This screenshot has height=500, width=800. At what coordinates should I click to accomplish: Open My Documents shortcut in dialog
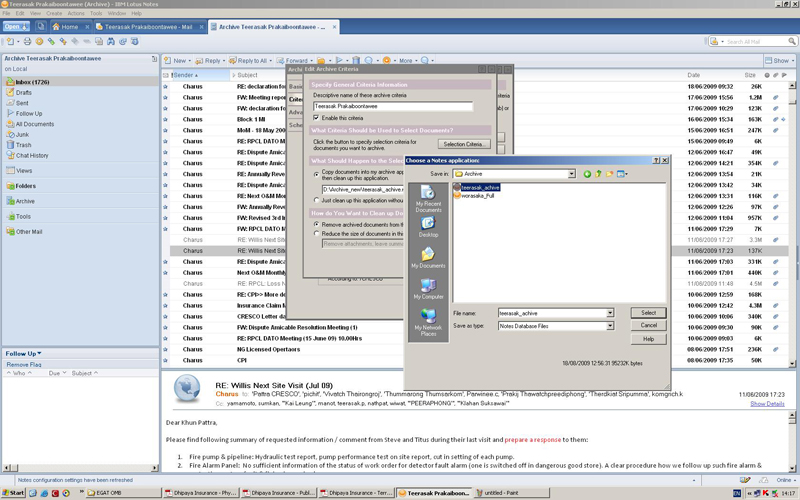coord(428,258)
